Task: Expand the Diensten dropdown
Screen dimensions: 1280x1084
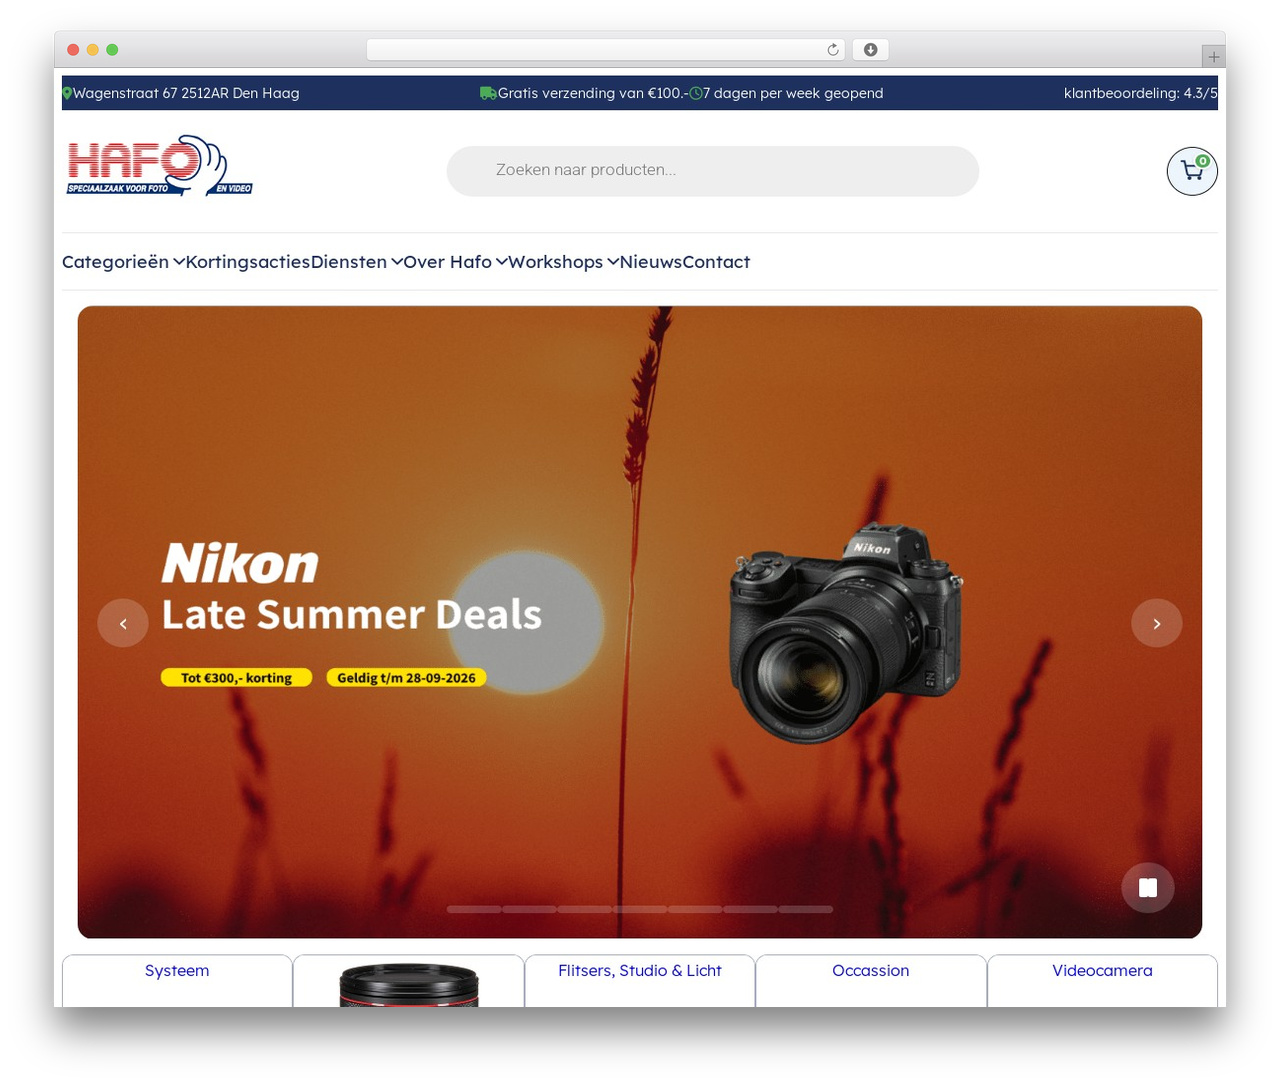Action: [x=357, y=262]
